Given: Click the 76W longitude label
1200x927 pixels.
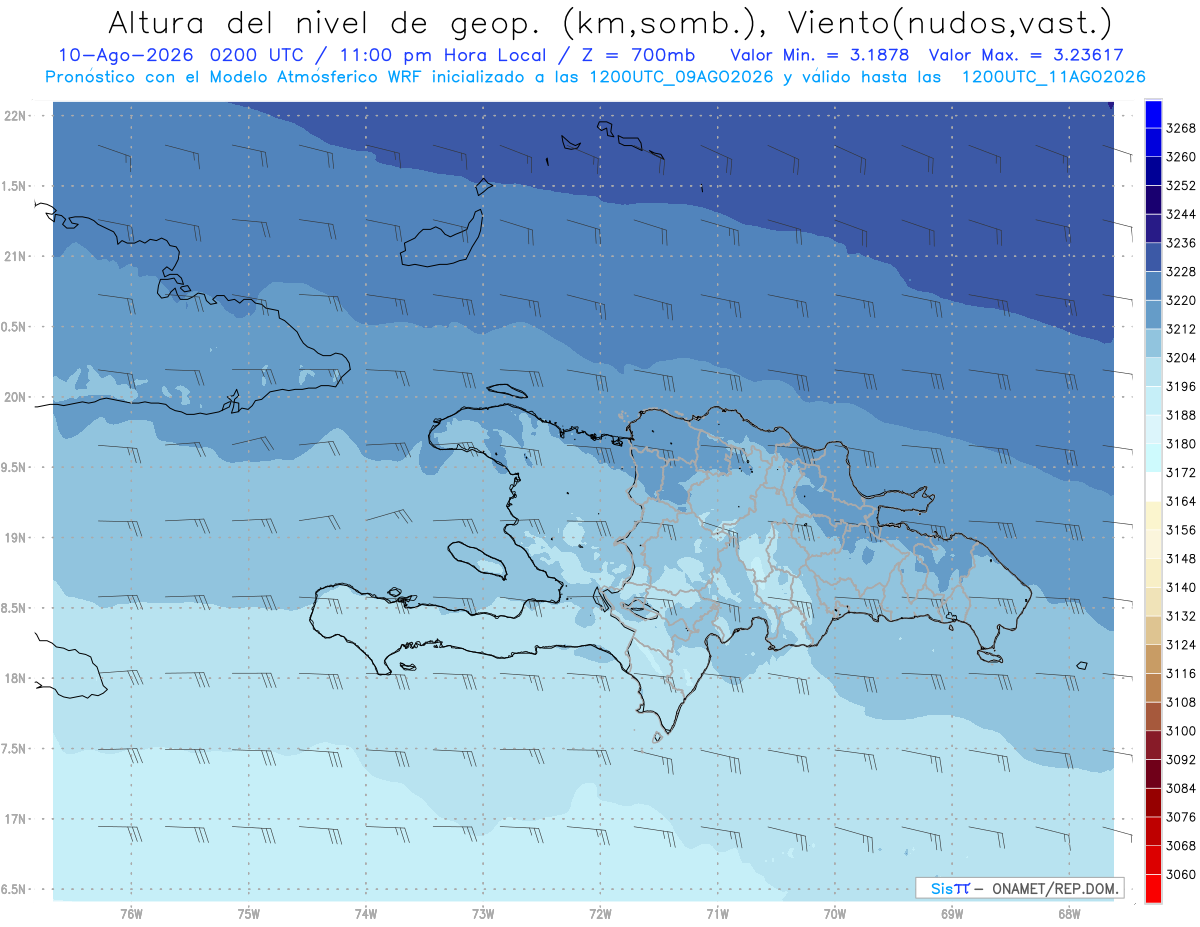Looking at the screenshot, I should tap(131, 913).
